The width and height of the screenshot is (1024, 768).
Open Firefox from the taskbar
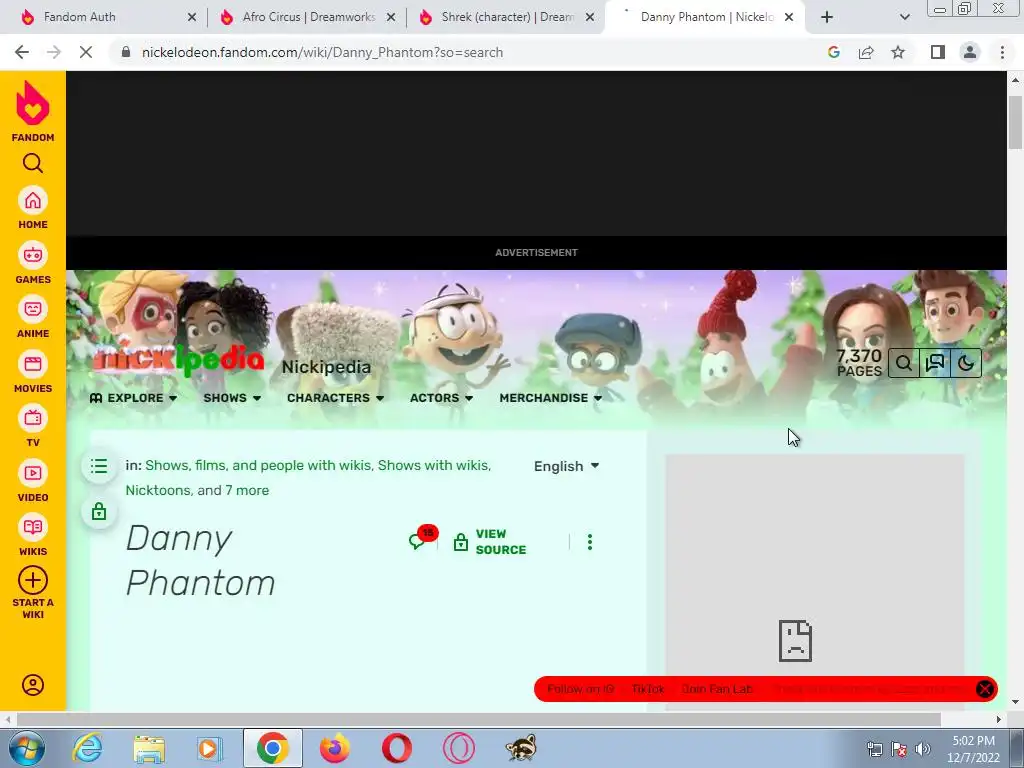click(334, 748)
